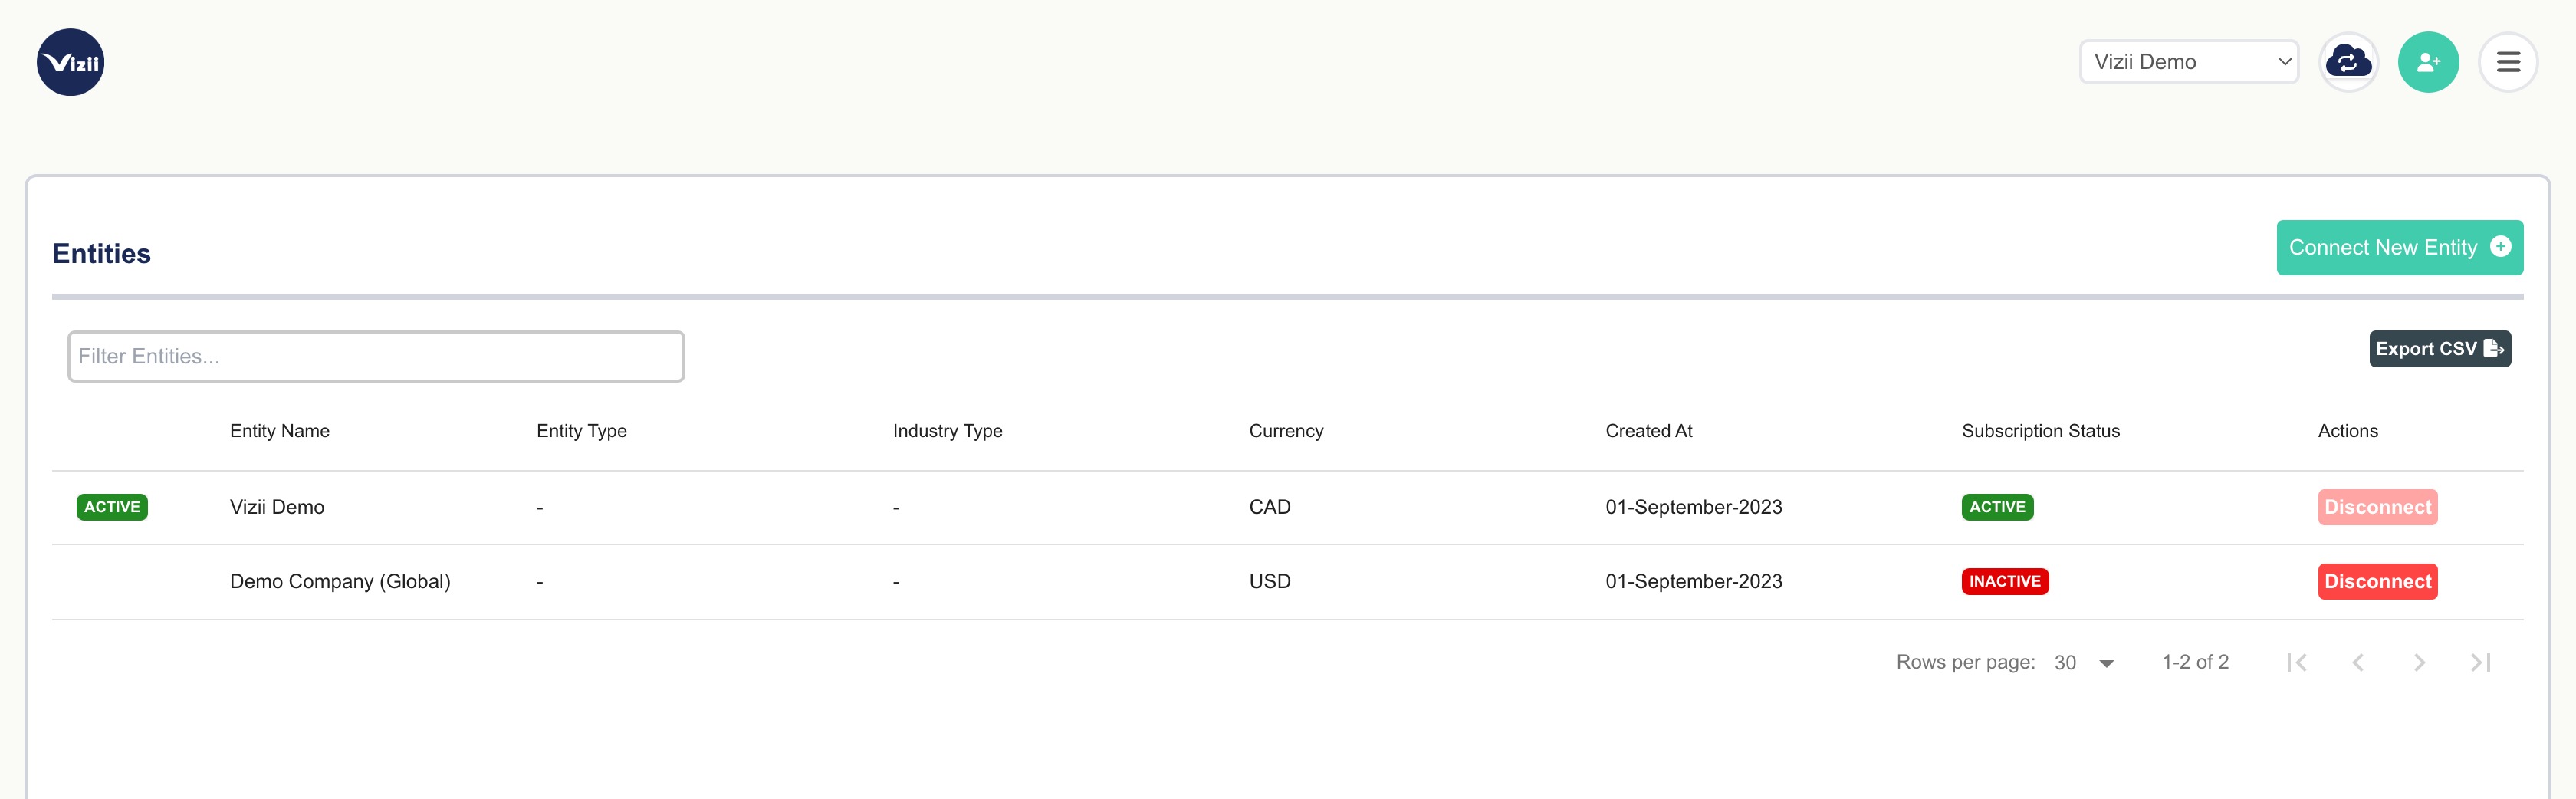Go to the next page

pos(2419,662)
